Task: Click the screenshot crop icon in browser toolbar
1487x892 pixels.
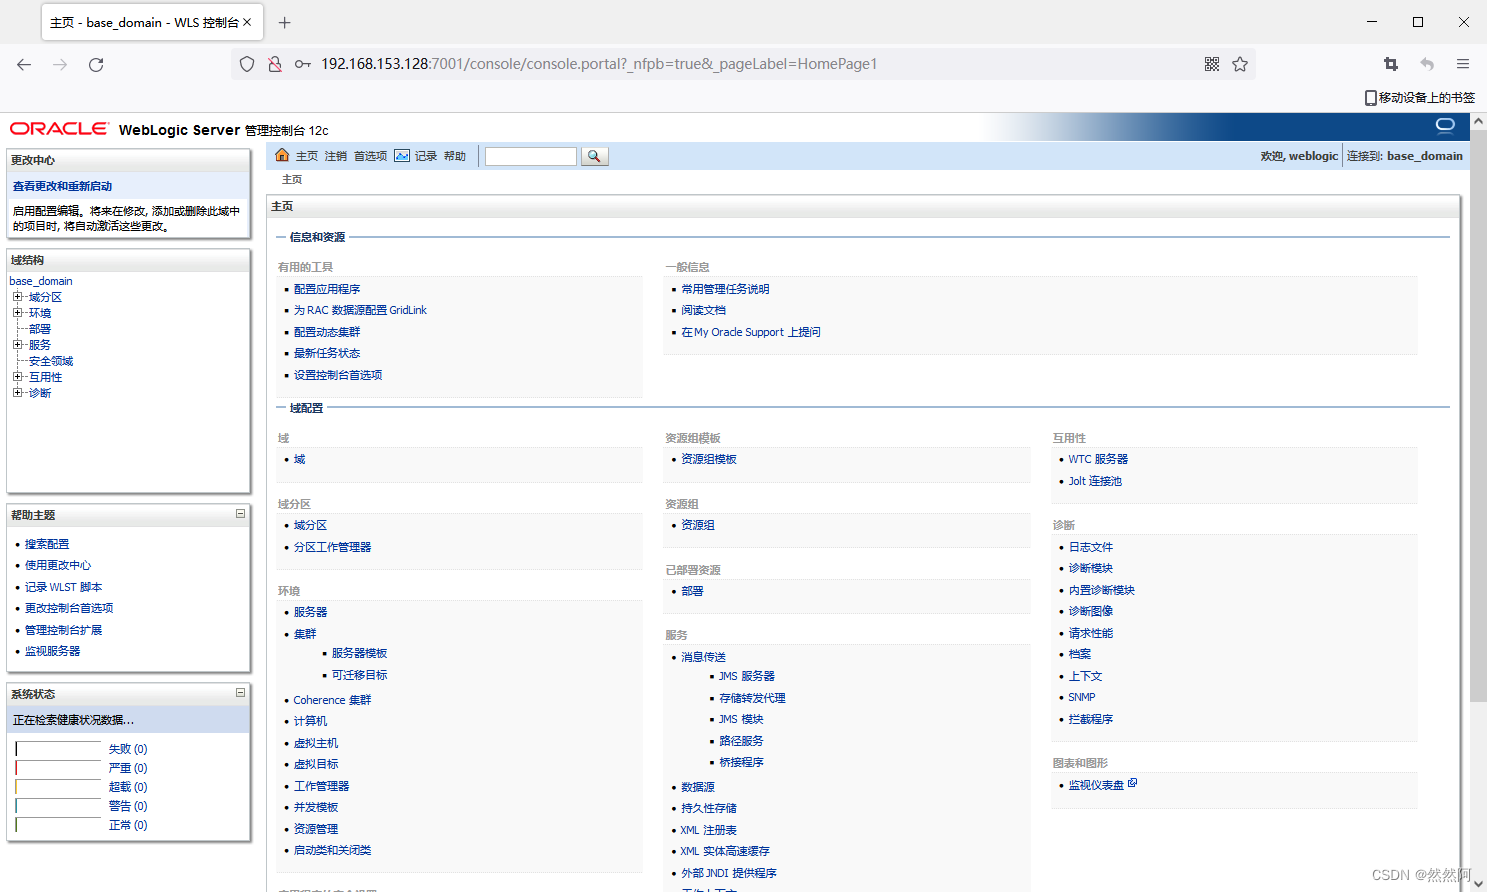Action: click(x=1391, y=64)
